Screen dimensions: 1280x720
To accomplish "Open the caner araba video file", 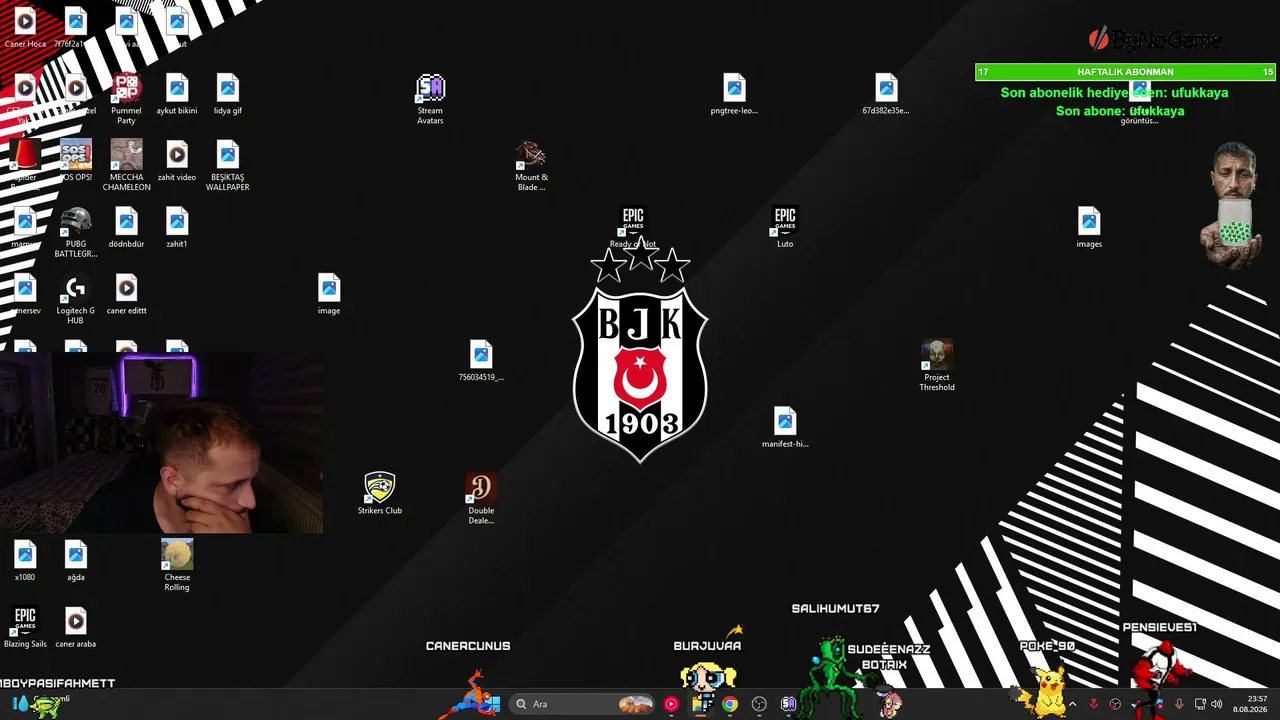I will point(76,628).
